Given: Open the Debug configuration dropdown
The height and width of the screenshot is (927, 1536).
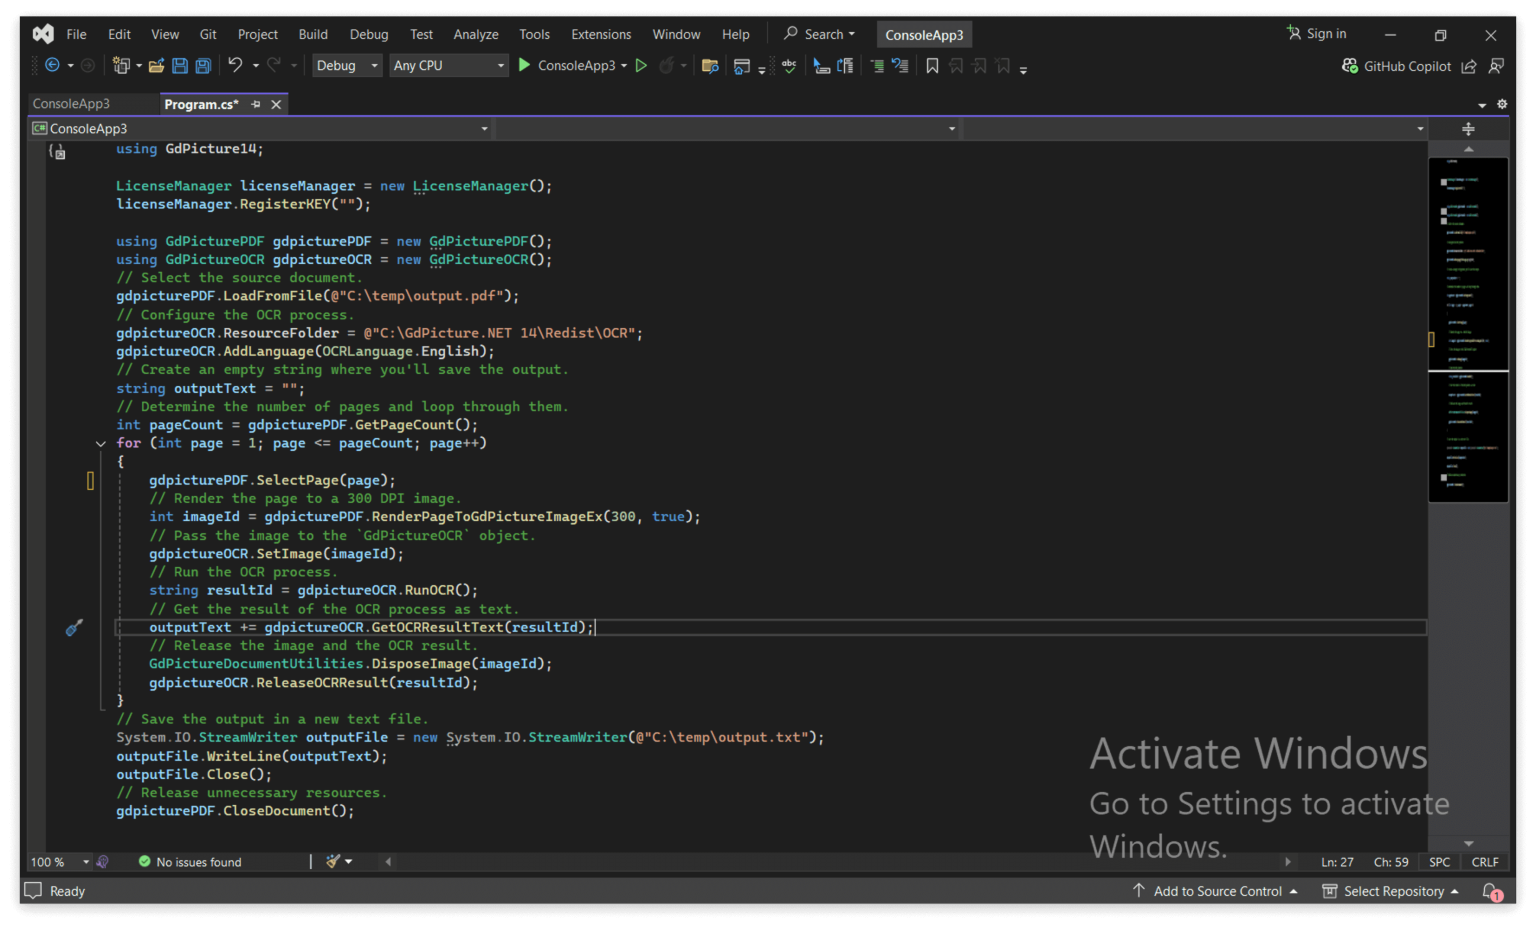Looking at the screenshot, I should click(347, 65).
